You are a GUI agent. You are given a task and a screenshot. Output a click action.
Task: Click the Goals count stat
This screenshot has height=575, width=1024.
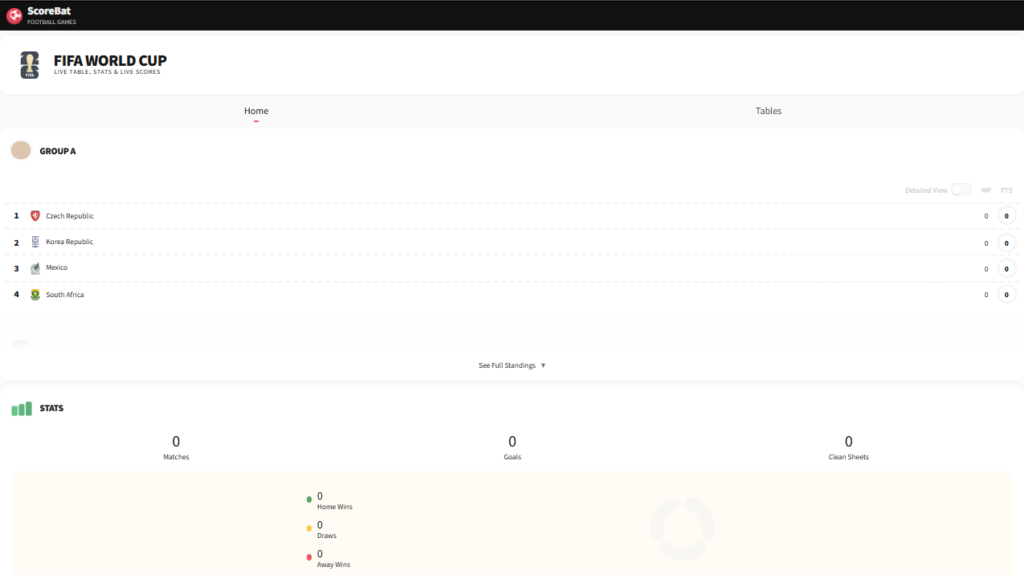512,448
